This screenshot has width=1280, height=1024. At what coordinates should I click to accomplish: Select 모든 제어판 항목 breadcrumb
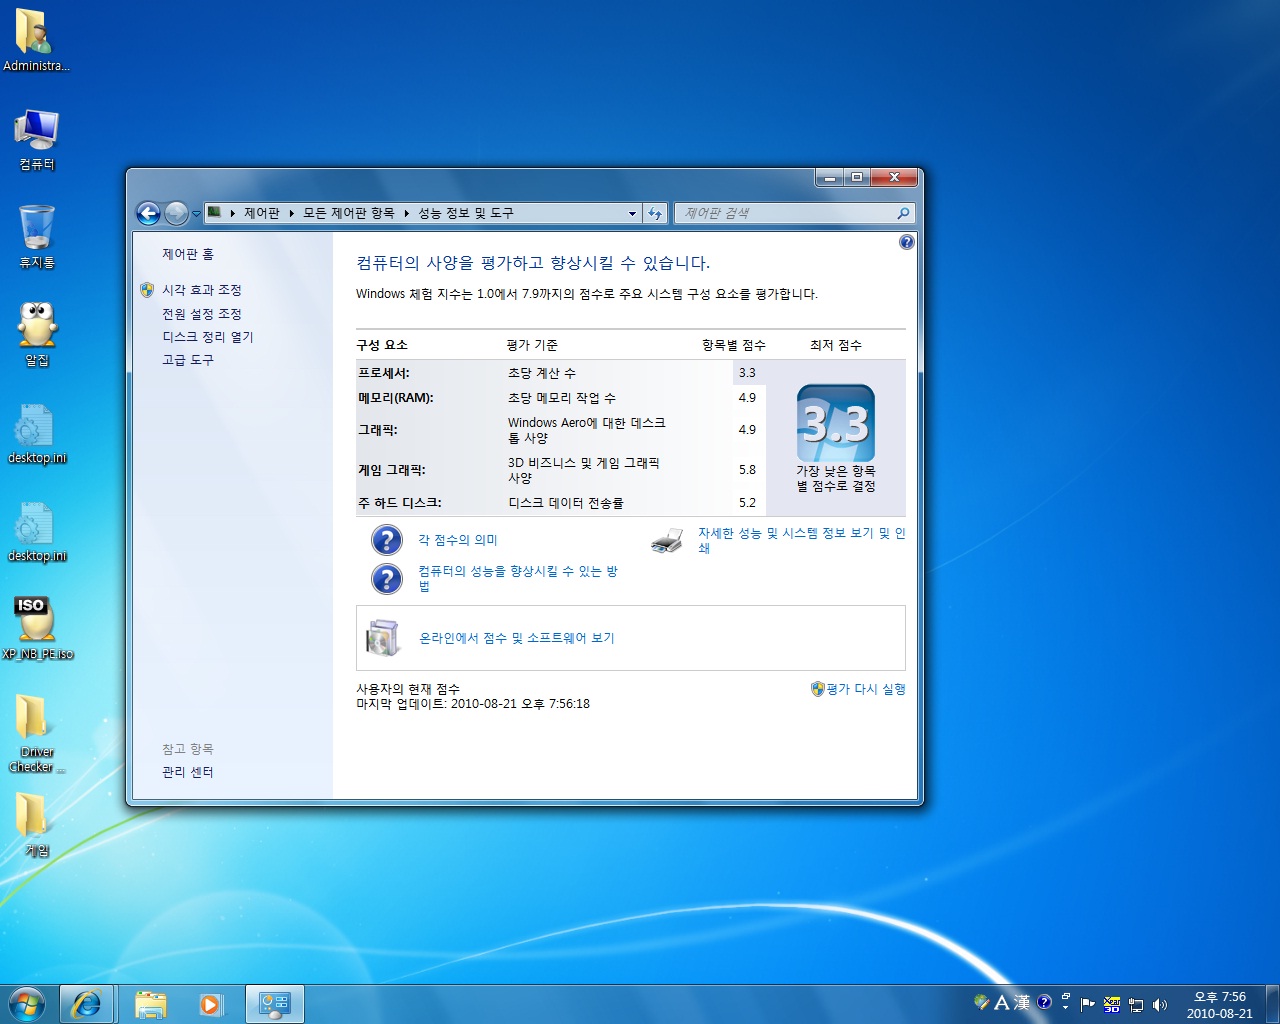tap(348, 213)
